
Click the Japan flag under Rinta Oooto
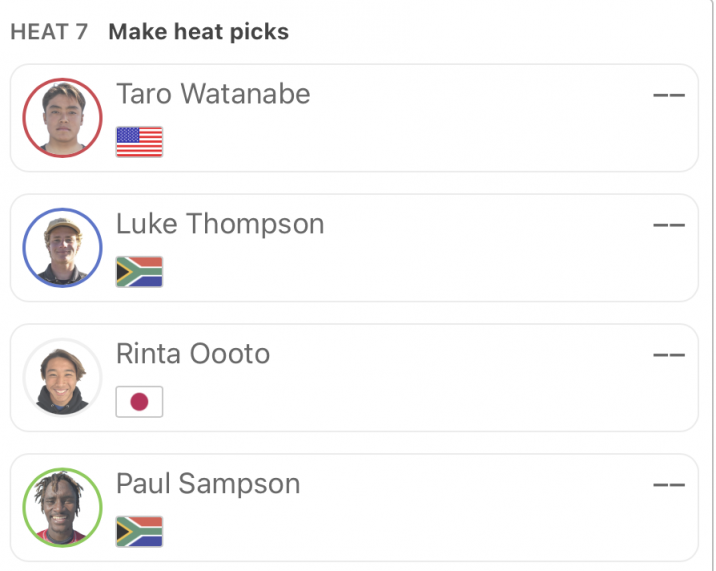pos(139,402)
